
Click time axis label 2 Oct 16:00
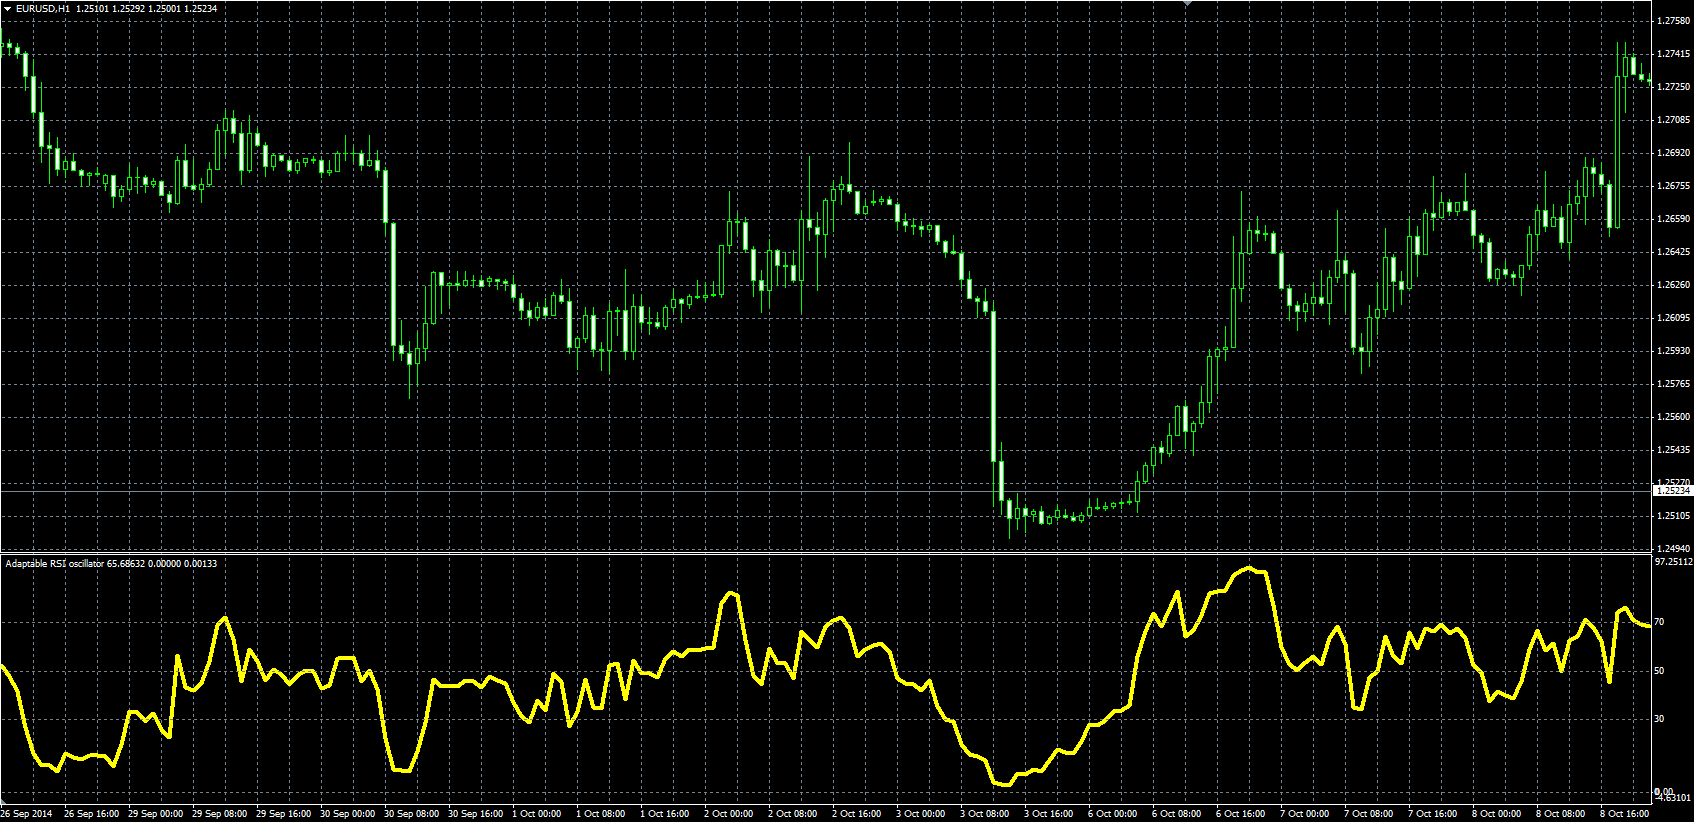point(857,814)
